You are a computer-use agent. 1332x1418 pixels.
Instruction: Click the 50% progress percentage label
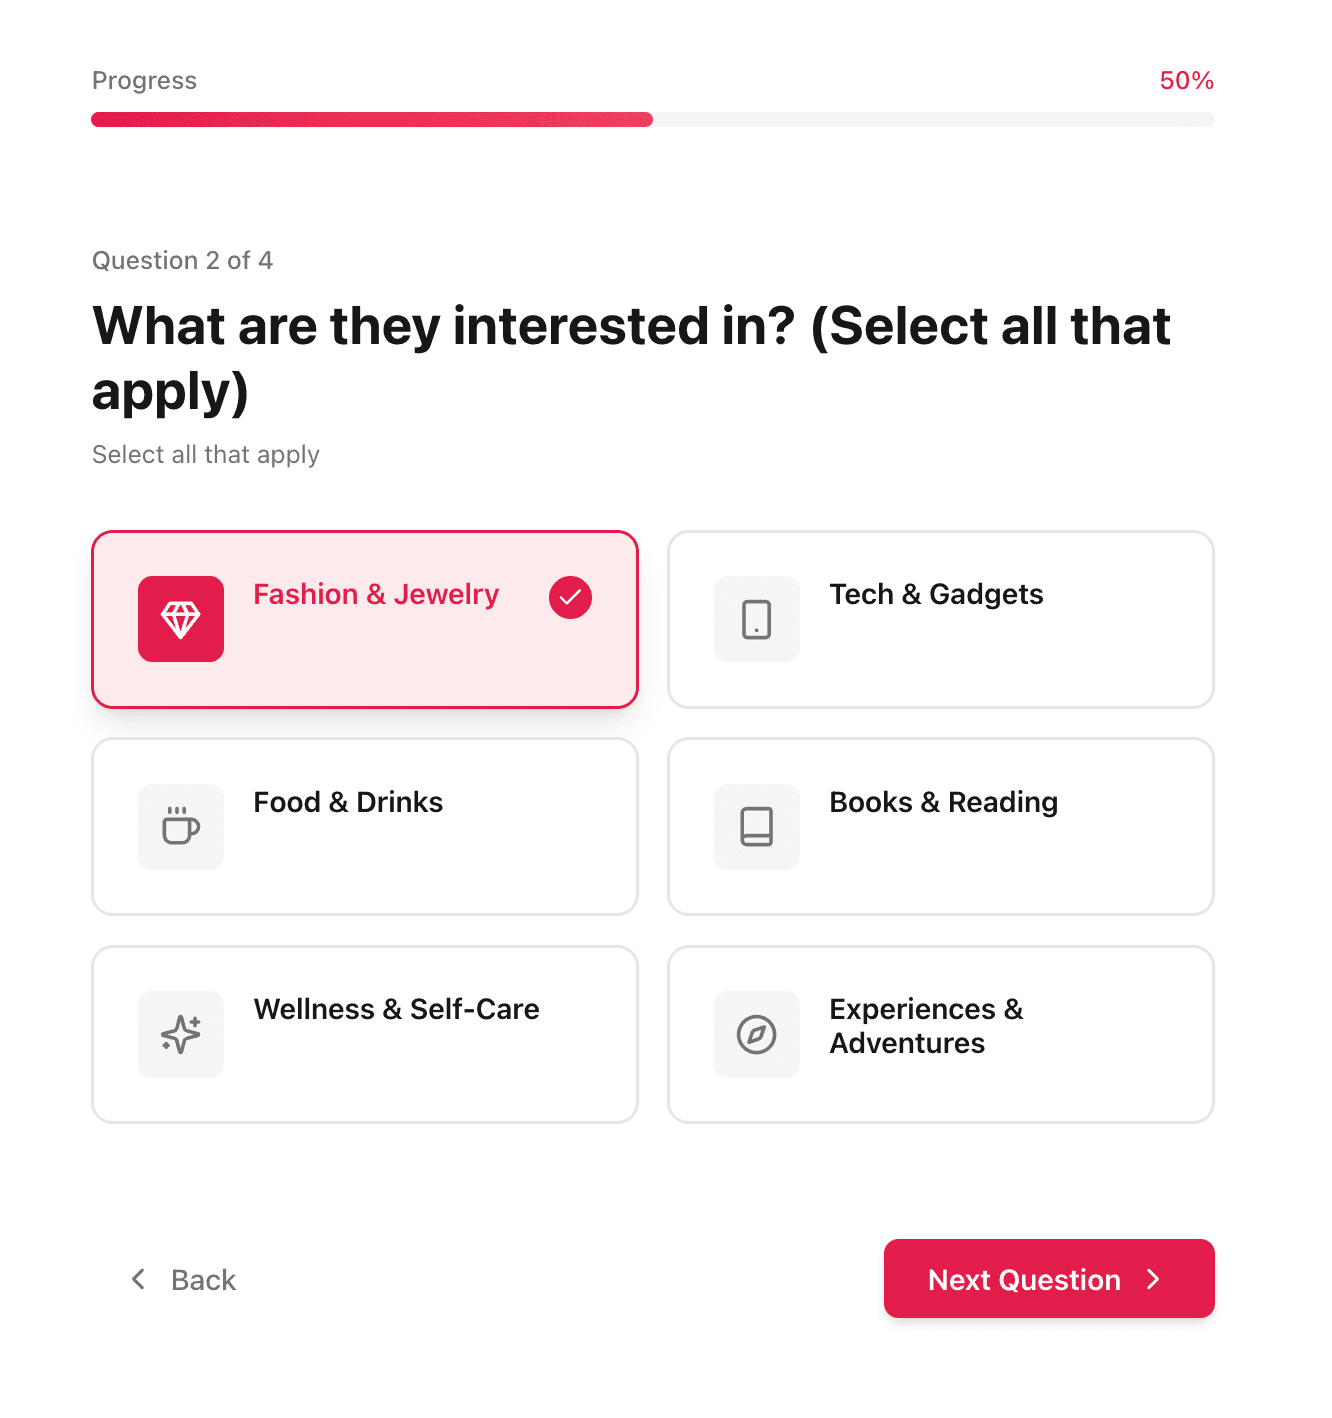click(x=1186, y=81)
